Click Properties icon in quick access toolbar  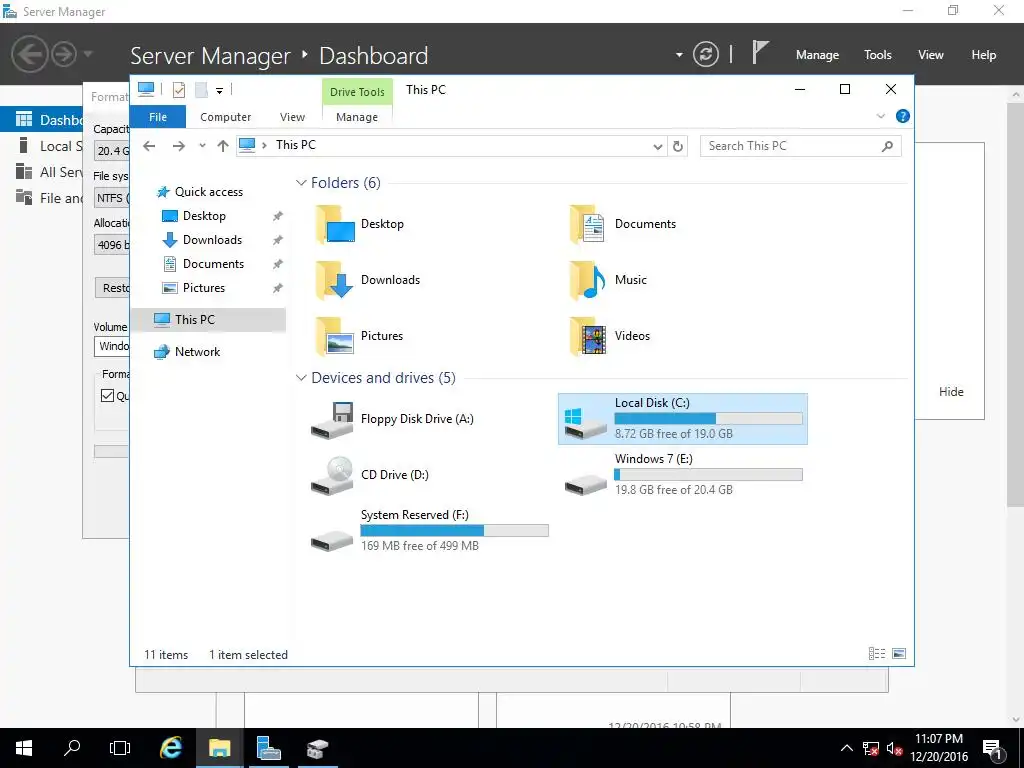pyautogui.click(x=178, y=90)
